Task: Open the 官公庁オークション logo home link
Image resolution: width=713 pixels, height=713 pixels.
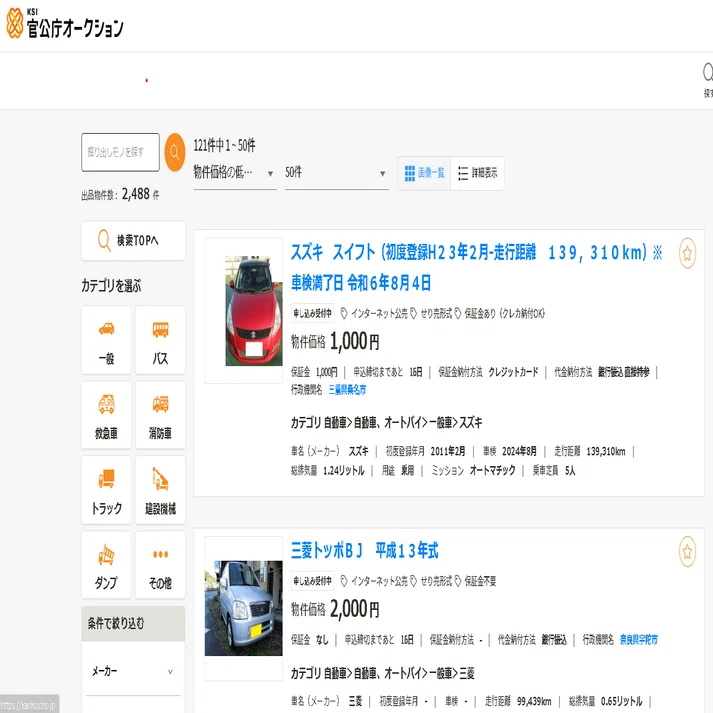Action: (x=65, y=23)
